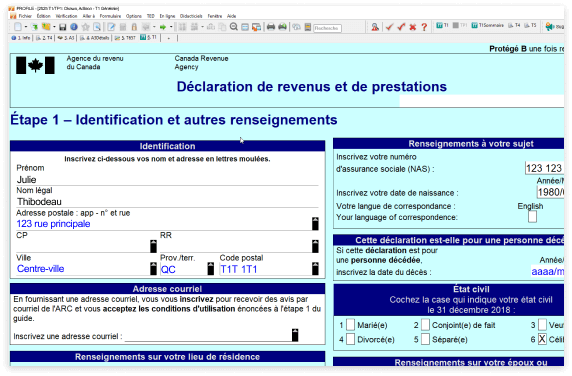Click the T1 toolbar shortcut
572x376 pixels.
tap(442, 25)
